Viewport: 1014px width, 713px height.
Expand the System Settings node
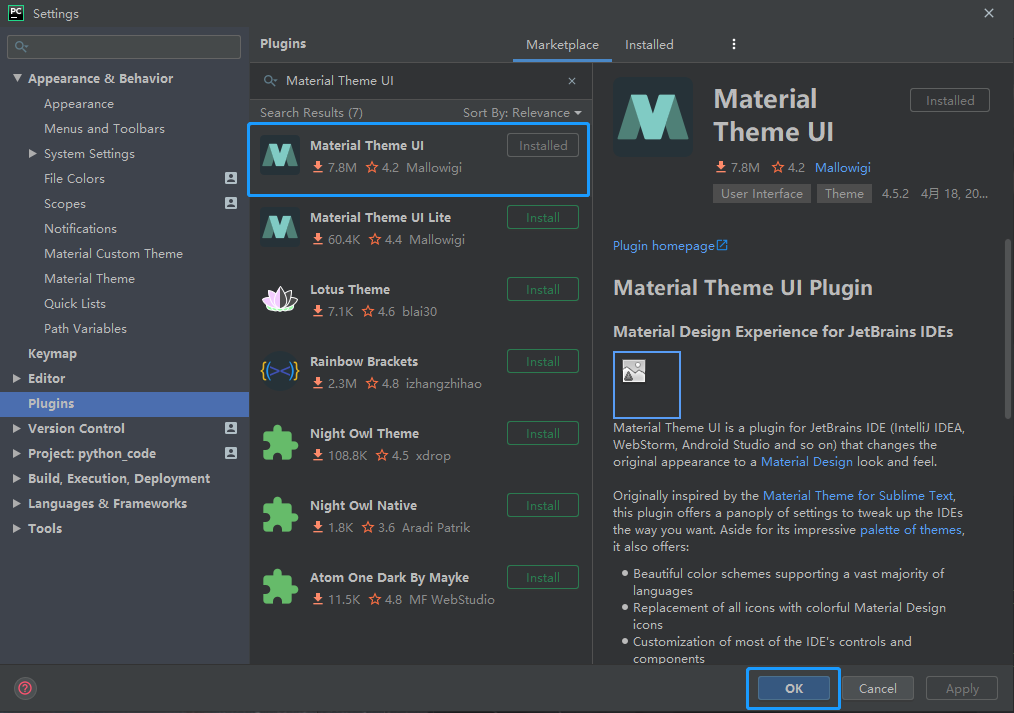tap(32, 154)
